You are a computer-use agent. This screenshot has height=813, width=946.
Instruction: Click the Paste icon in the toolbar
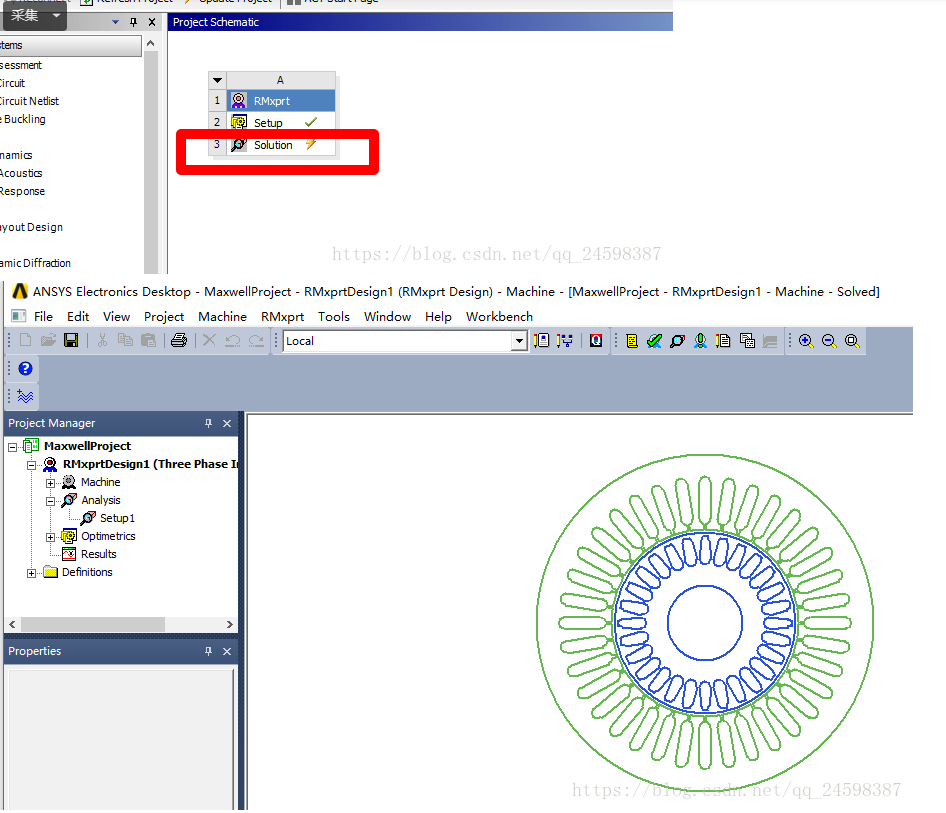(147, 340)
